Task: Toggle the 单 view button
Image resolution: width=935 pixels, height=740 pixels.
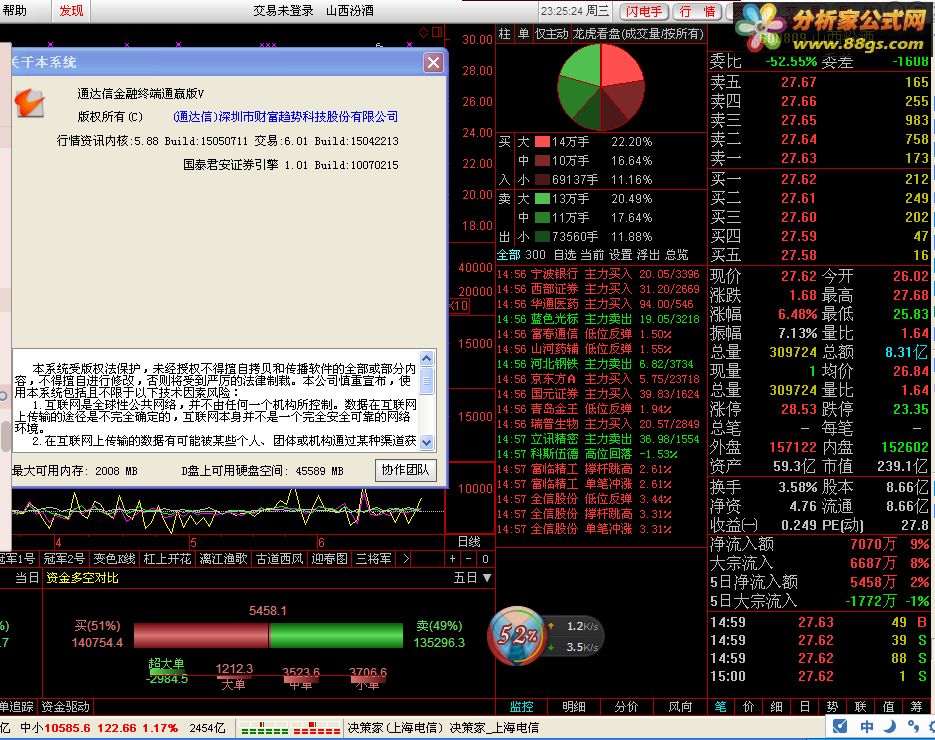Action: coord(524,33)
